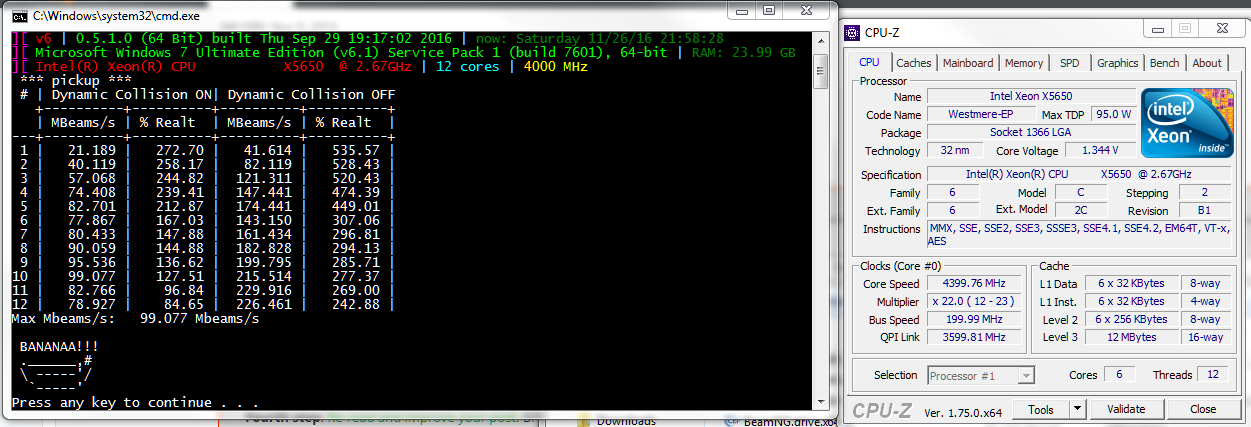Screen dimensions: 1251x427
Task: Go to the About tab
Action: (1207, 63)
